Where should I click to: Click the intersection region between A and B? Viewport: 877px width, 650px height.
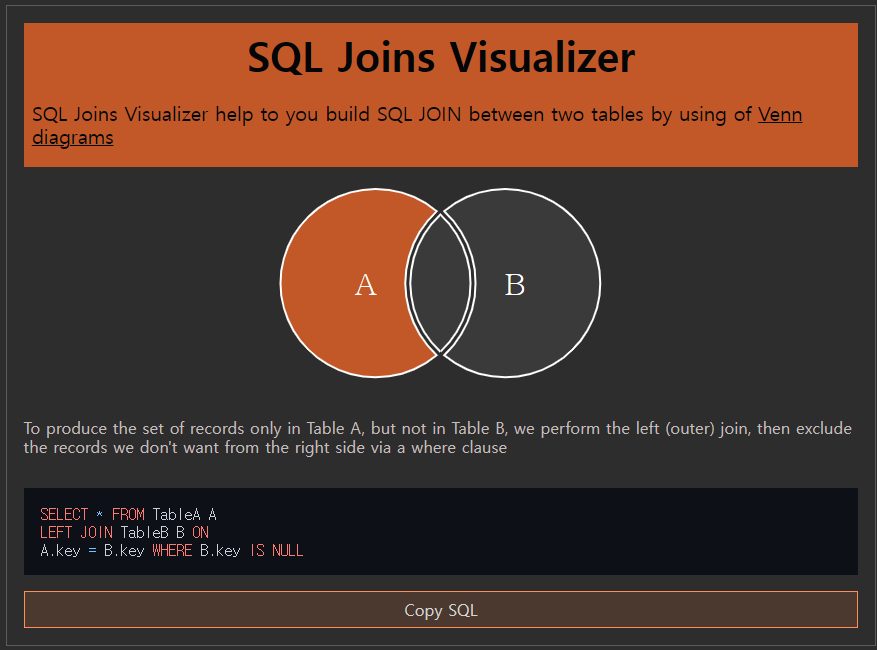(440, 283)
